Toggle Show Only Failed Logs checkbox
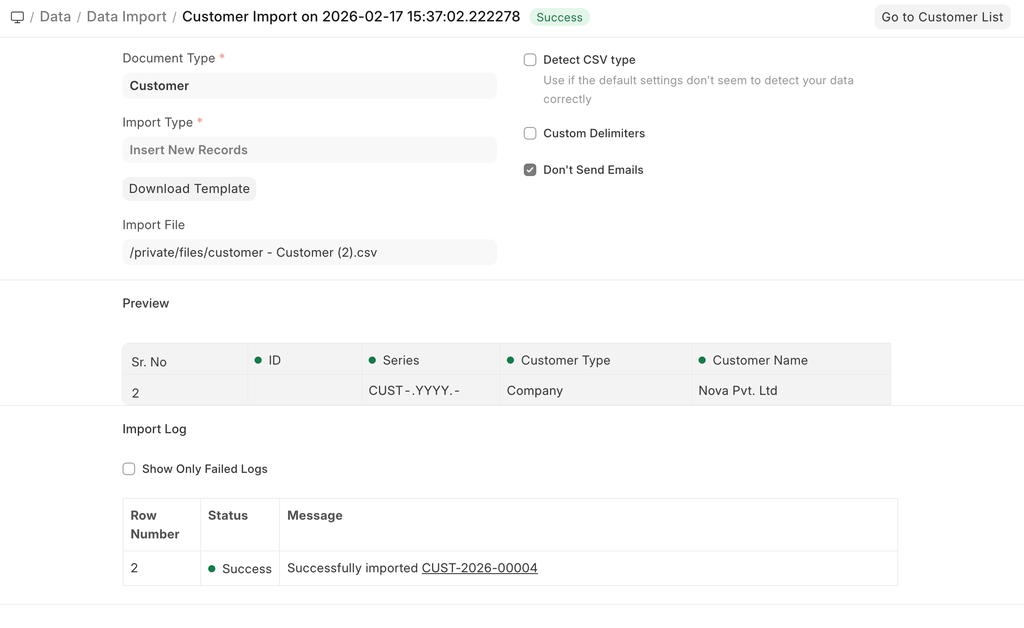This screenshot has height=628, width=1024. coord(129,469)
